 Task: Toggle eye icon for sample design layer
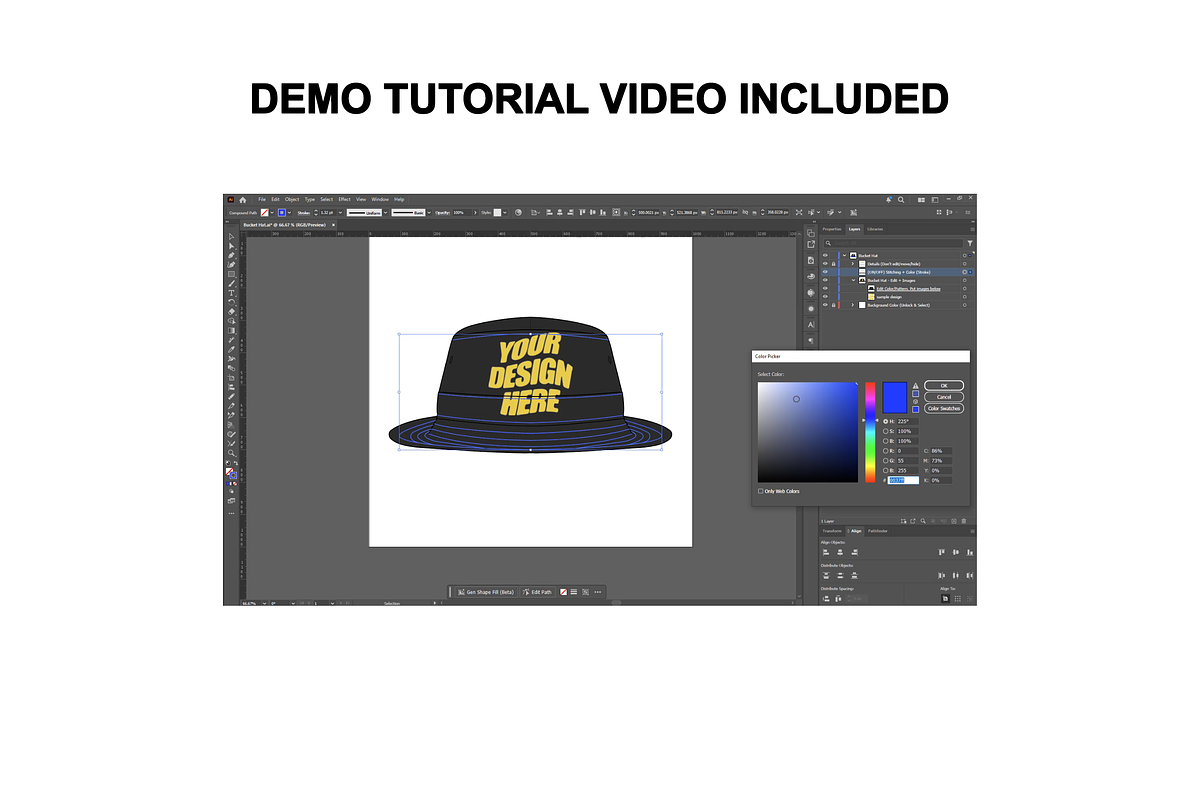pos(825,296)
